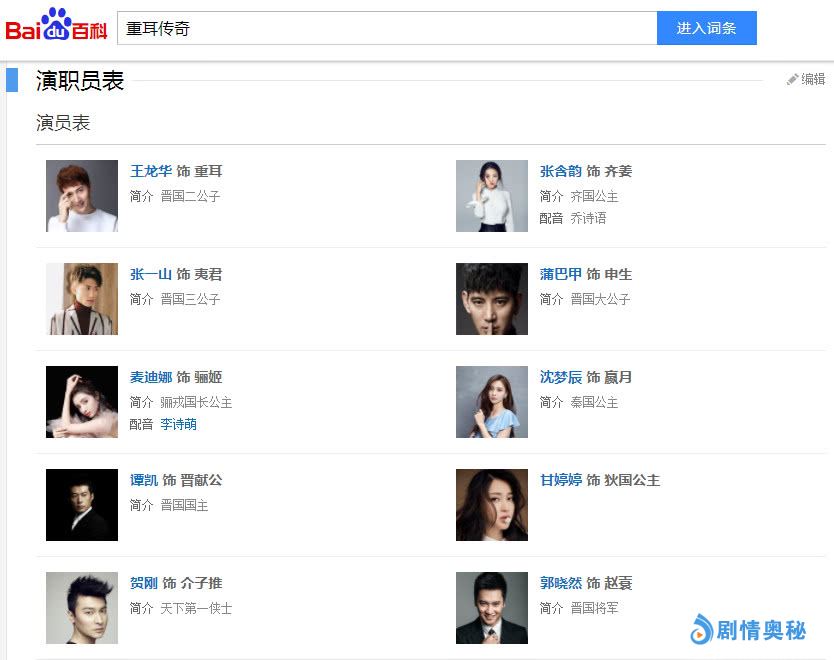
Task: Open 麦迪娜 photo thumbnail
Action: coord(82,402)
